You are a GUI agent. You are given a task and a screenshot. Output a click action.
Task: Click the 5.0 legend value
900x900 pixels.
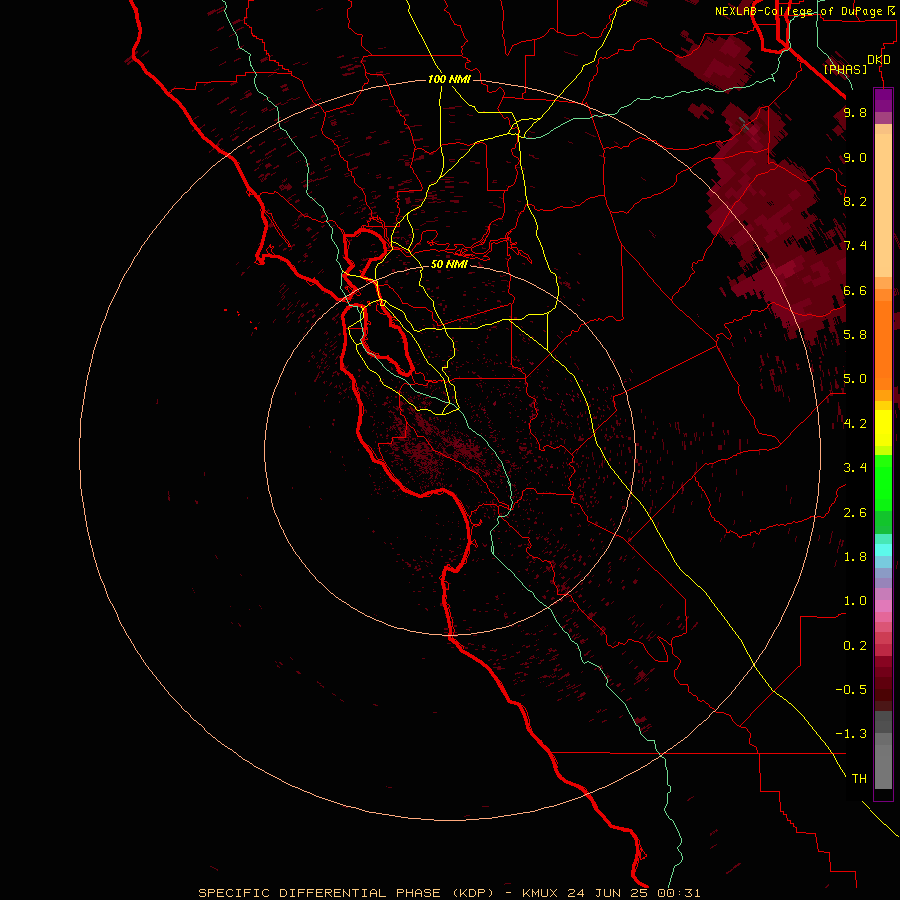click(855, 379)
